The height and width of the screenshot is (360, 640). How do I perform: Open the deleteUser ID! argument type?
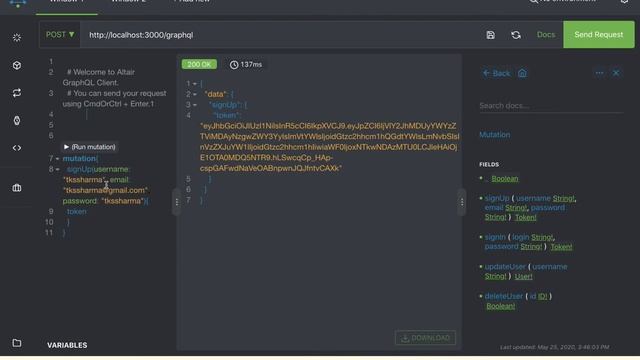(x=542, y=296)
